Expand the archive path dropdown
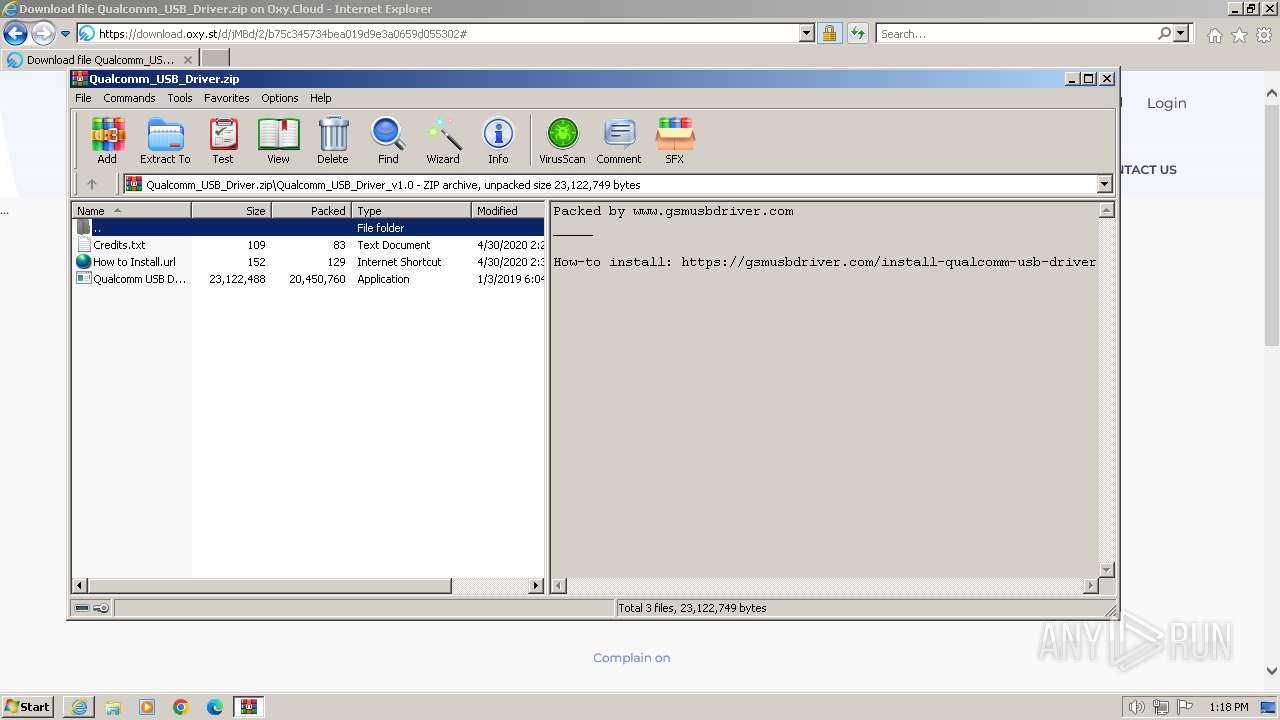The height and width of the screenshot is (720, 1280). (1104, 184)
